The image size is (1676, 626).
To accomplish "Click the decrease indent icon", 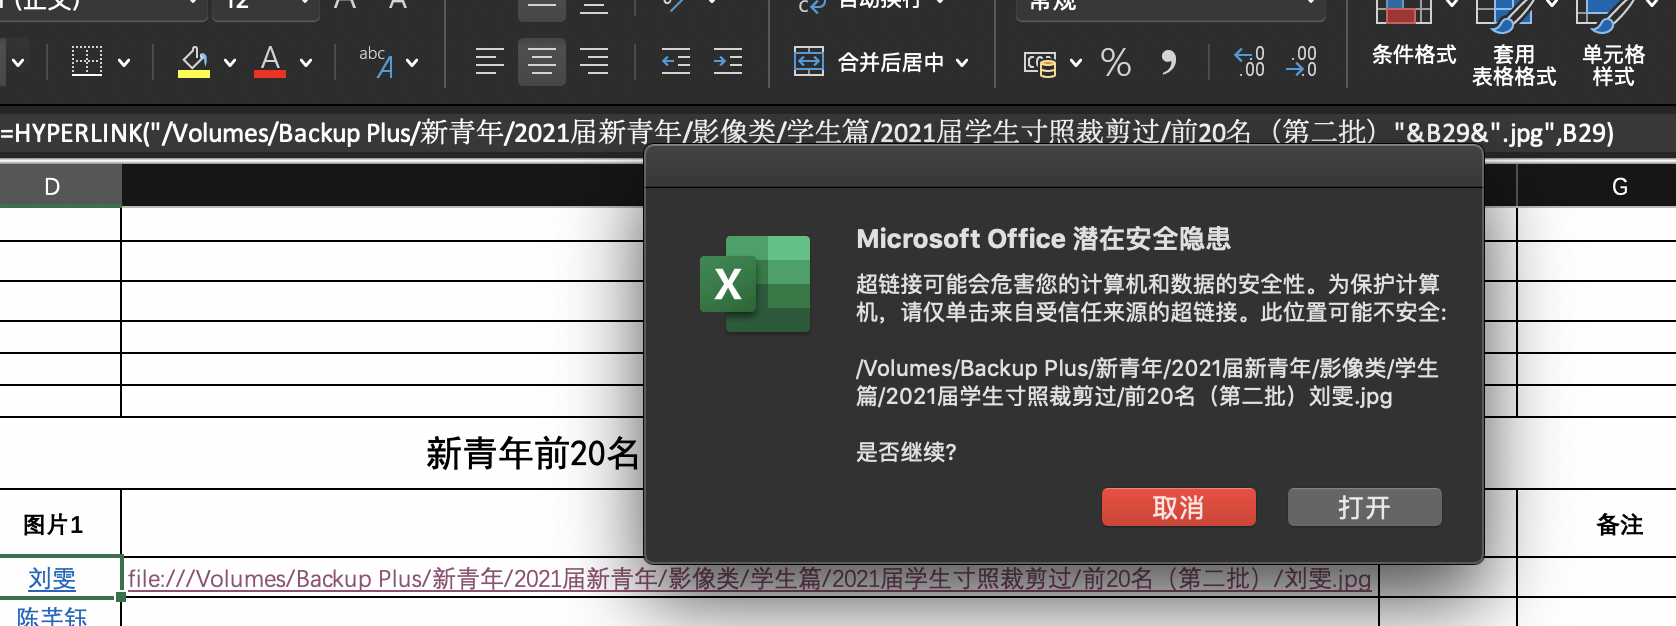I will [x=676, y=62].
